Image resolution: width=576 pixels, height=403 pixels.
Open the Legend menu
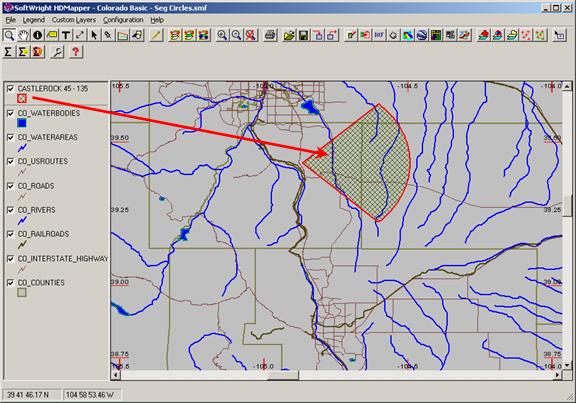33,20
